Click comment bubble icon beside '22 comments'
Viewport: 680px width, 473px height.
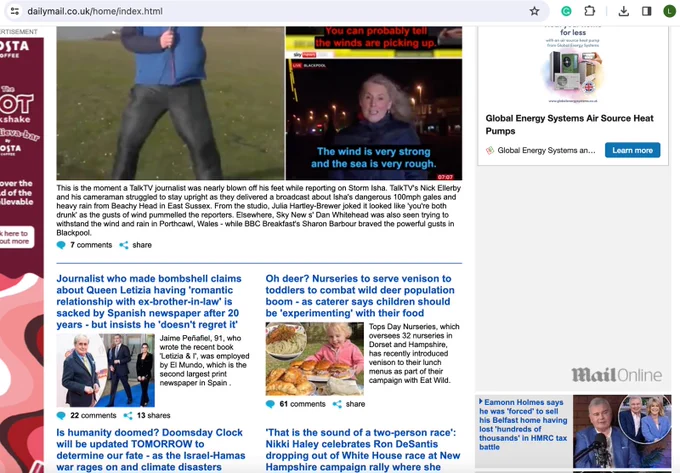click(61, 415)
